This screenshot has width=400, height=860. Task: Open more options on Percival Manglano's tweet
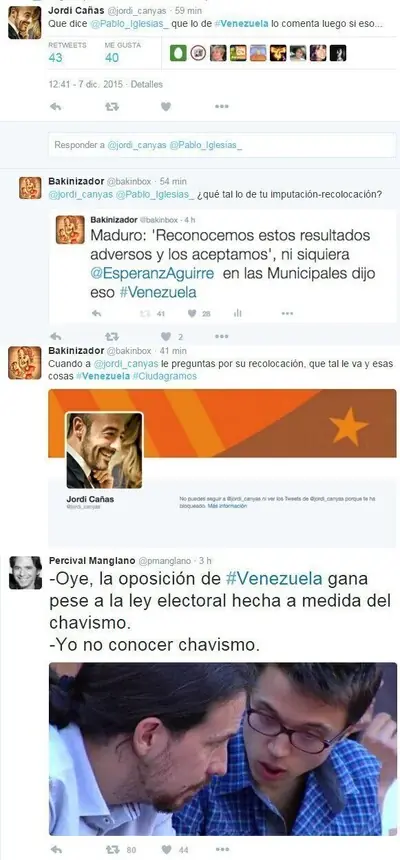click(x=222, y=850)
